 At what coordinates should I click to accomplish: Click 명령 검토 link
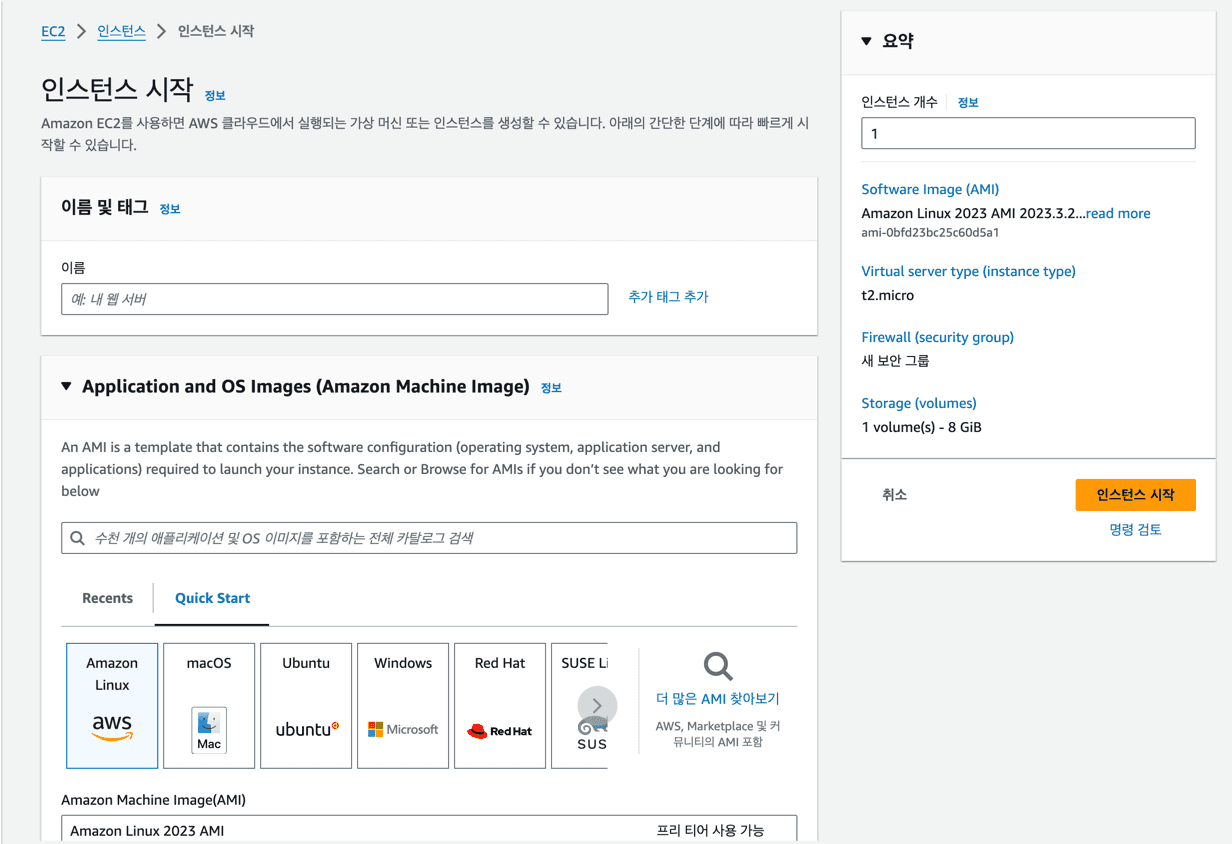tap(1135, 530)
